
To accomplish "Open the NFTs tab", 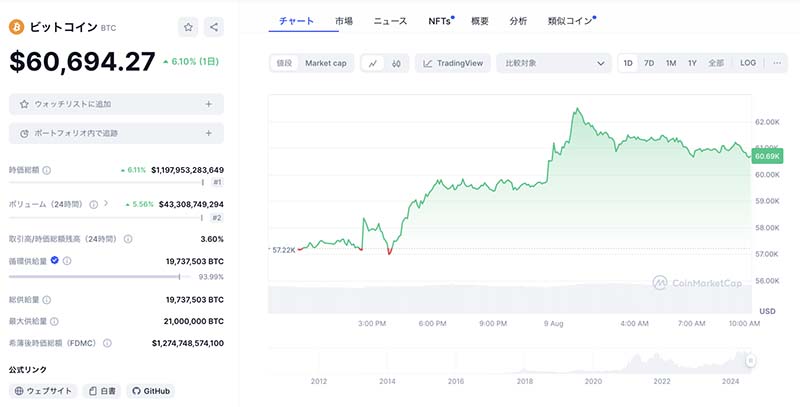I will (x=440, y=21).
